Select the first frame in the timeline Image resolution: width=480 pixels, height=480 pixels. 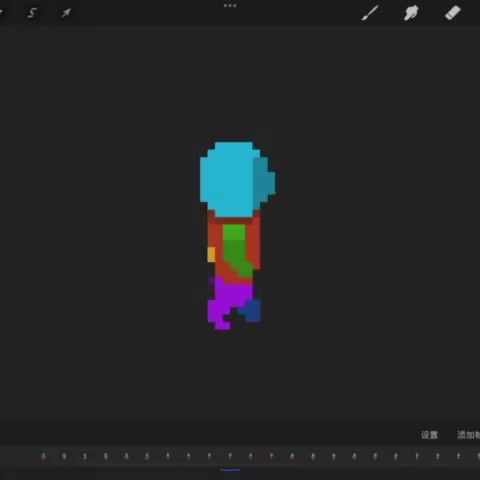point(43,456)
